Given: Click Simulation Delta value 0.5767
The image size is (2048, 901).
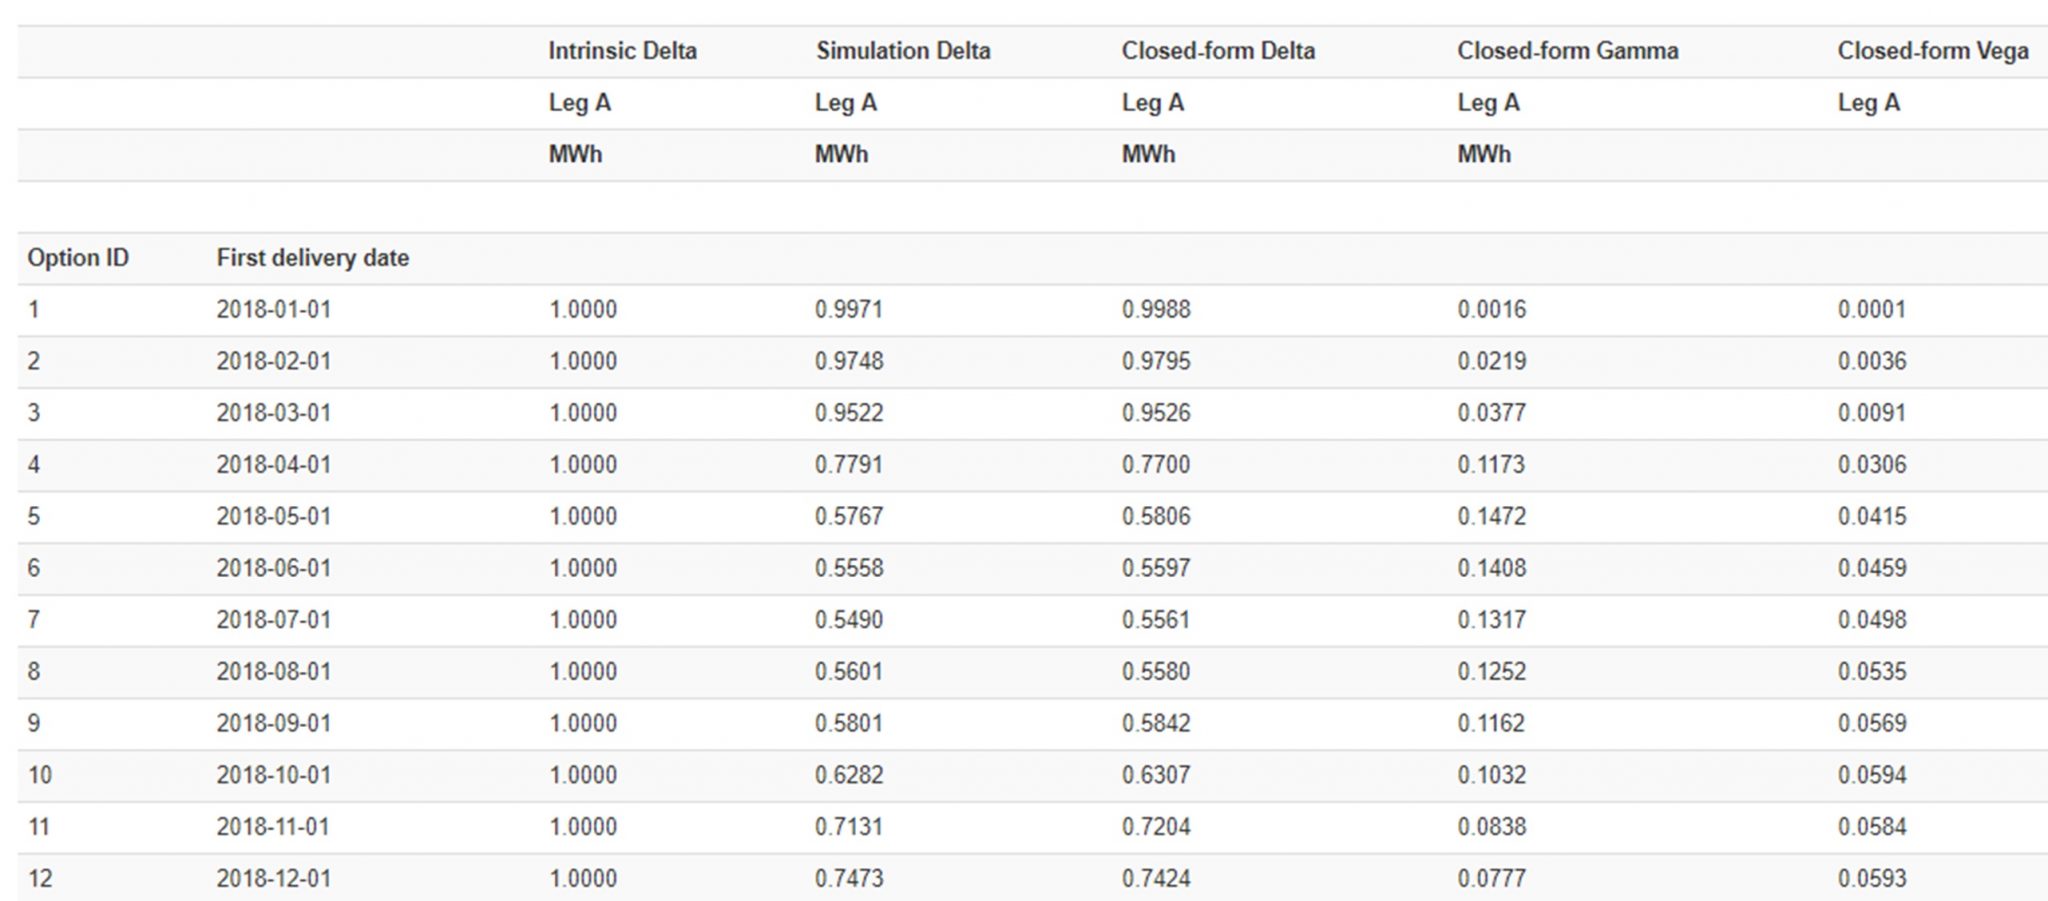Looking at the screenshot, I should (x=849, y=517).
